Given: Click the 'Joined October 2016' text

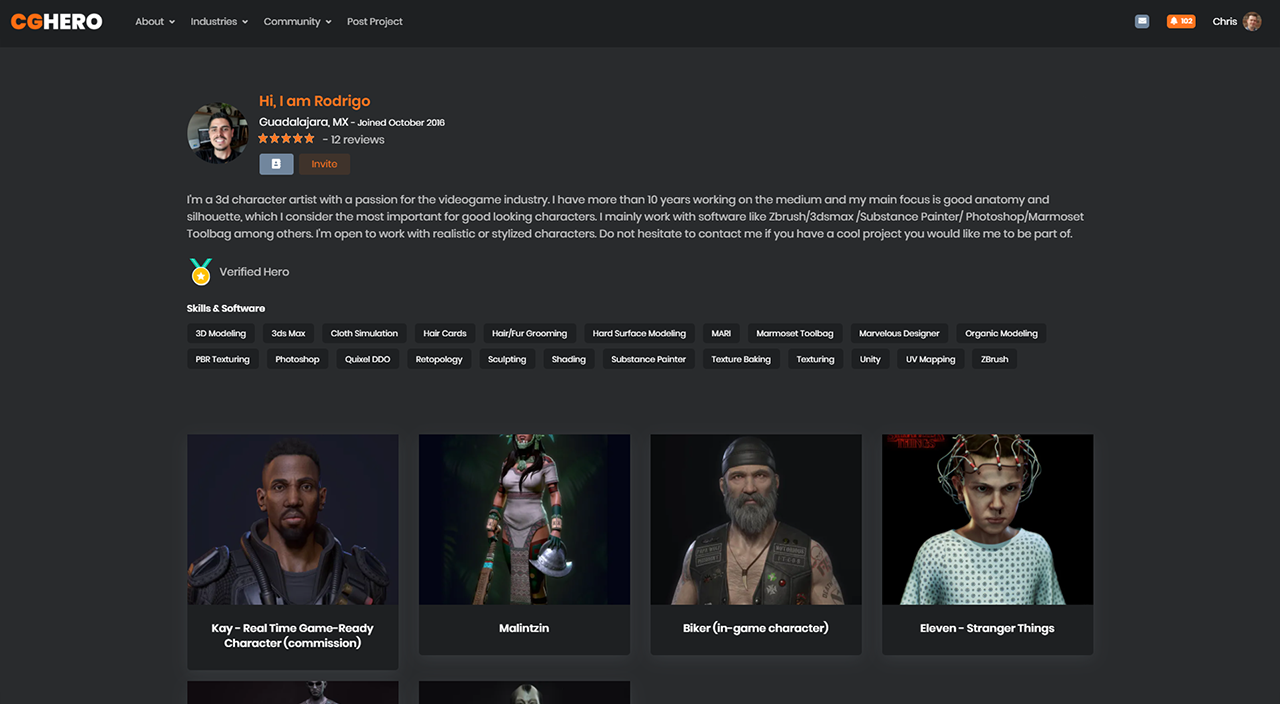Looking at the screenshot, I should (401, 123).
